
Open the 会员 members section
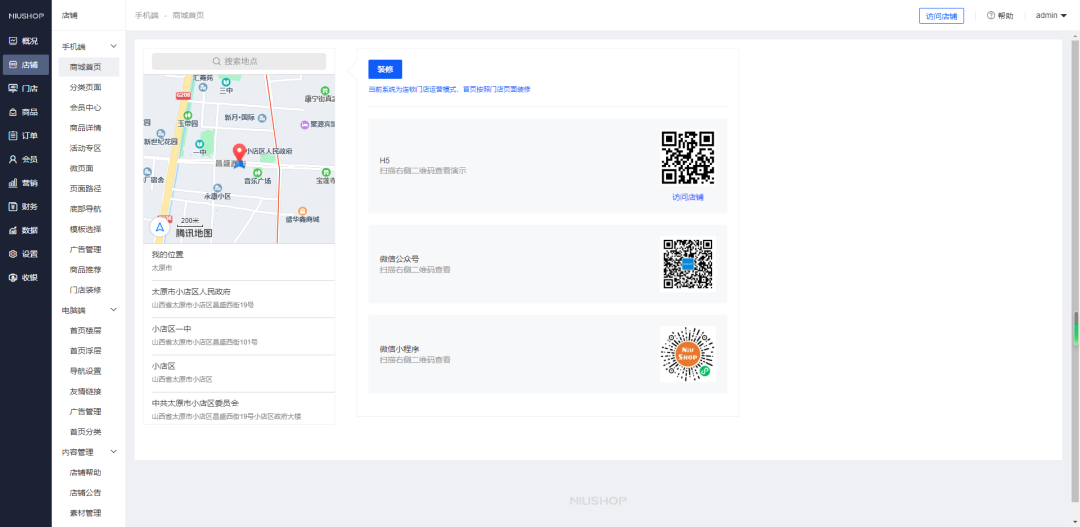(25, 159)
